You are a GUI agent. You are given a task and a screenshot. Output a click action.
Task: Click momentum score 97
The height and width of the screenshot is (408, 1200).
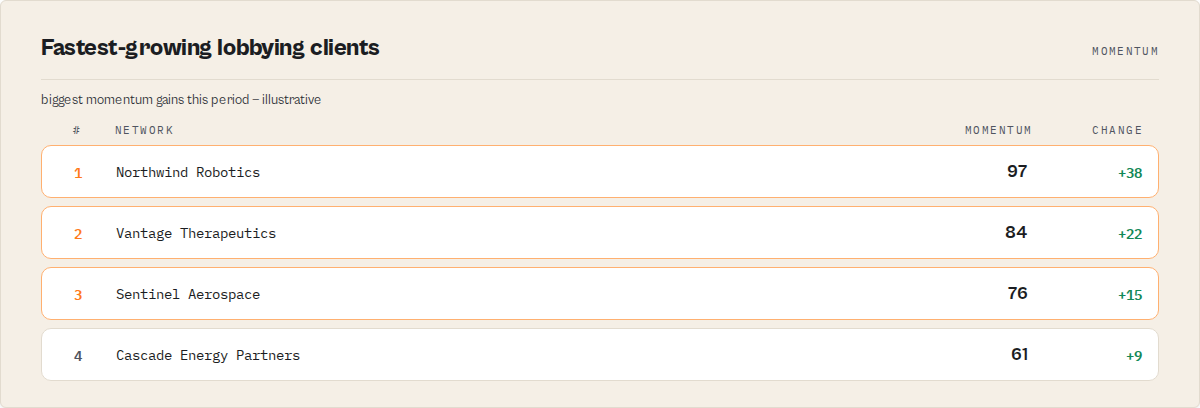click(1017, 171)
